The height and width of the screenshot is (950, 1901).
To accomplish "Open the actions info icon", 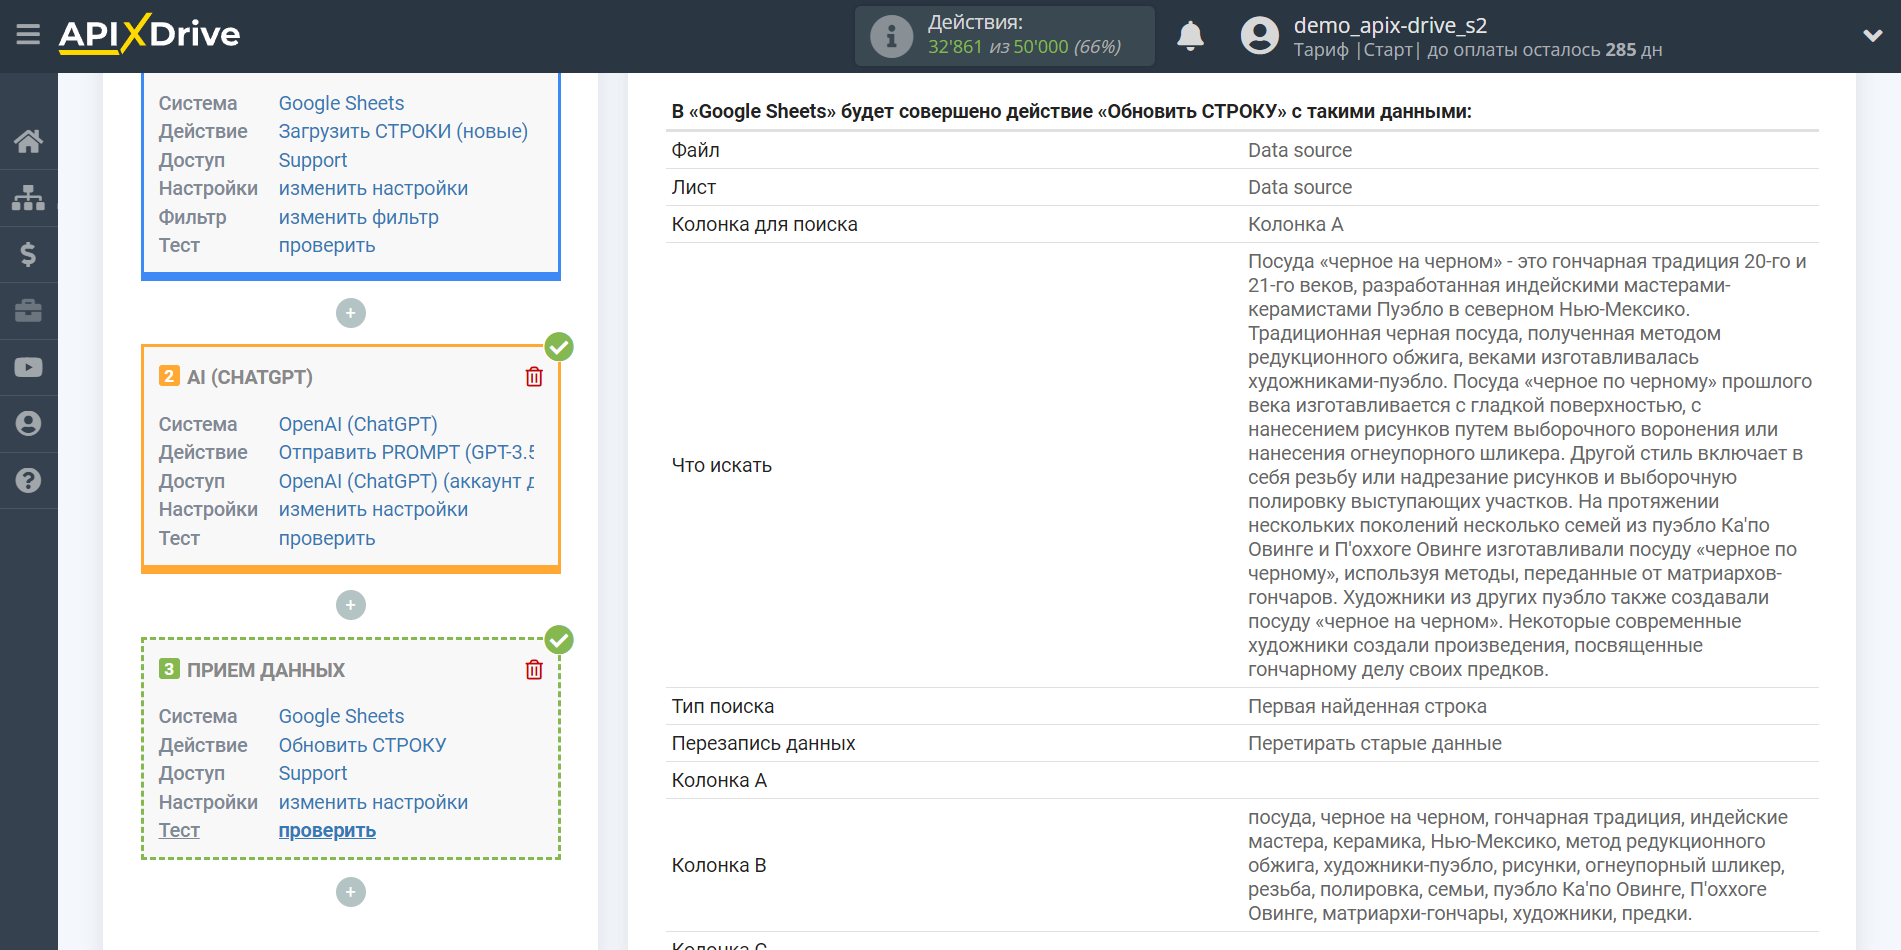I will pyautogui.click(x=891, y=36).
